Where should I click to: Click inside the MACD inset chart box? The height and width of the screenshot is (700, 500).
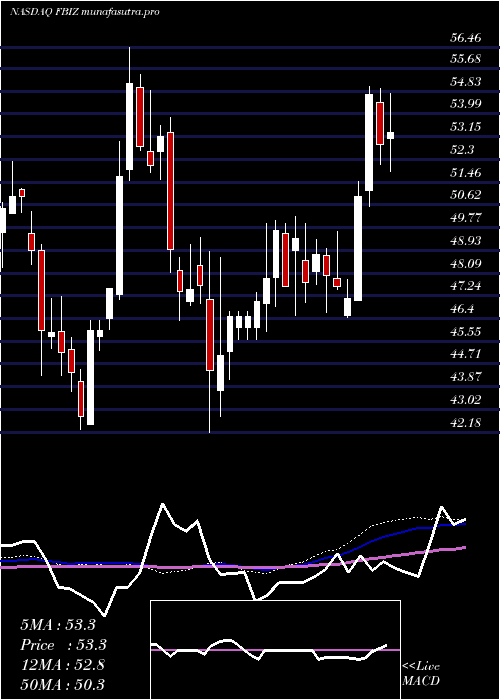(x=275, y=650)
